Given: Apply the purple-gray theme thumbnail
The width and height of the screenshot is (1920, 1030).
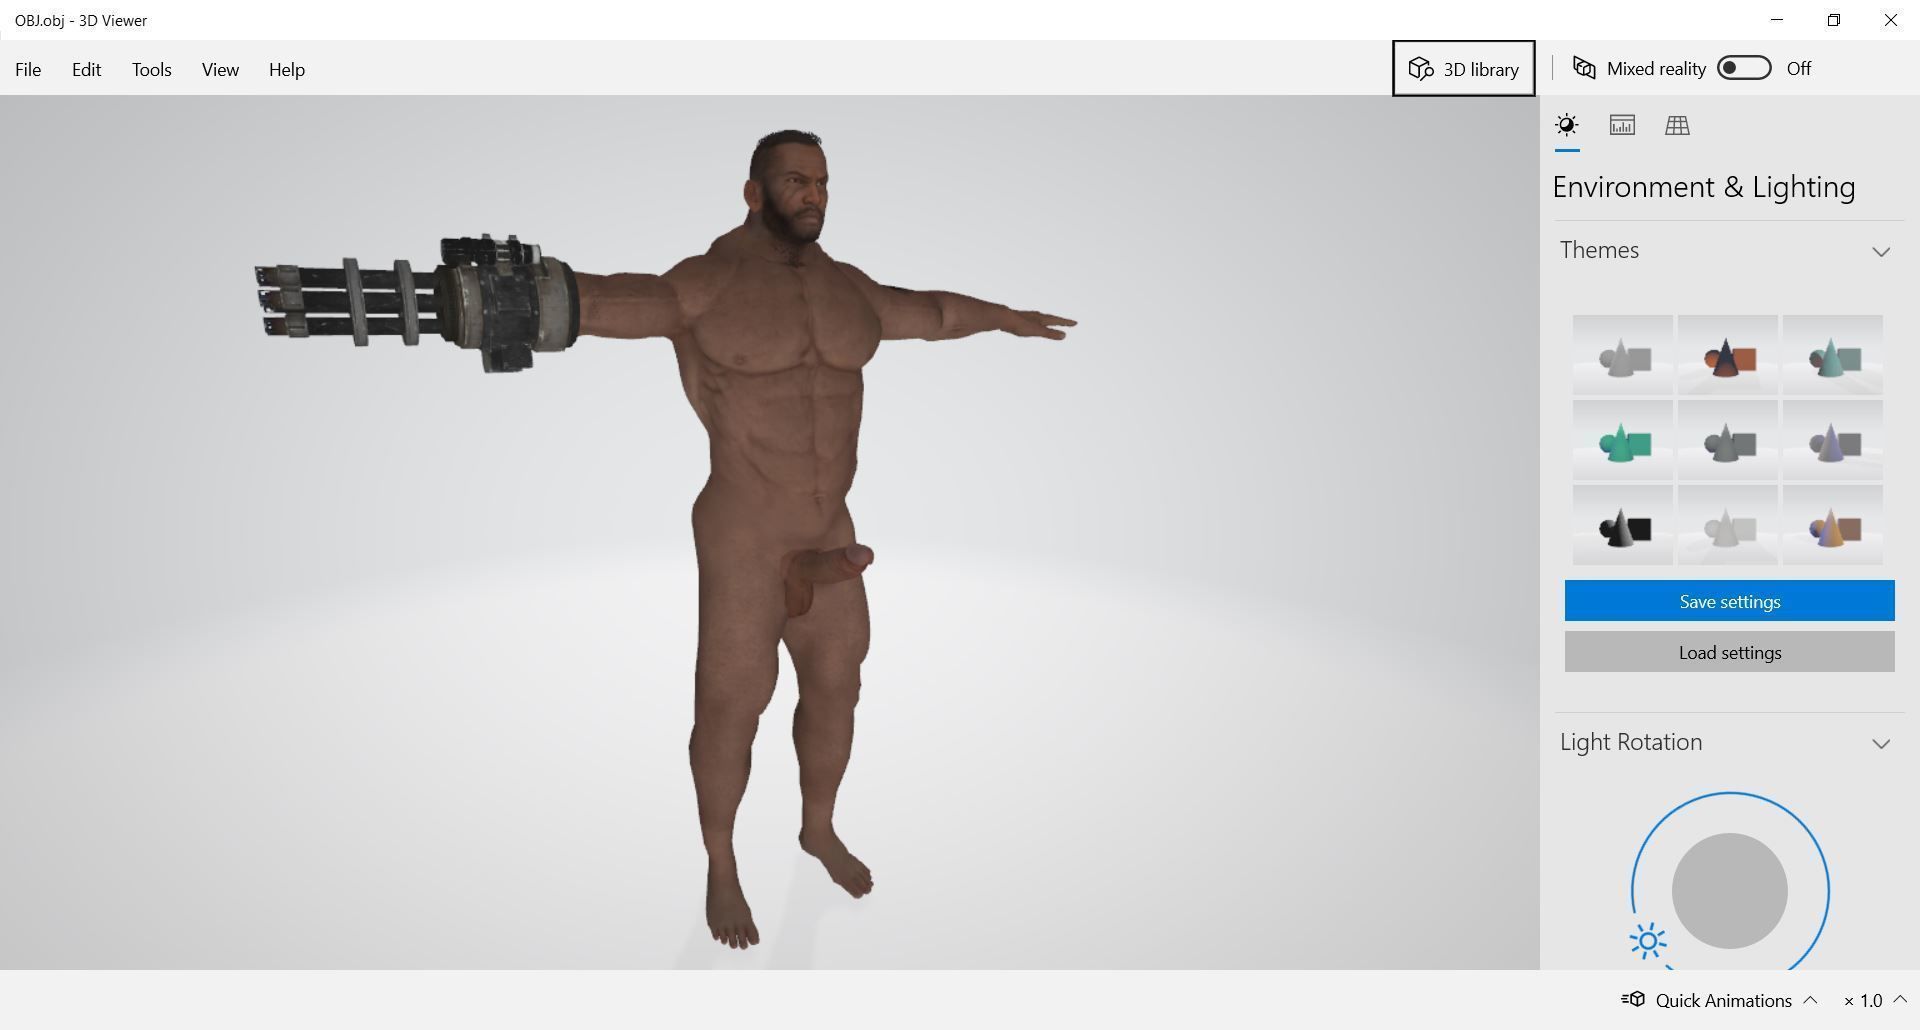Looking at the screenshot, I should point(1832,440).
